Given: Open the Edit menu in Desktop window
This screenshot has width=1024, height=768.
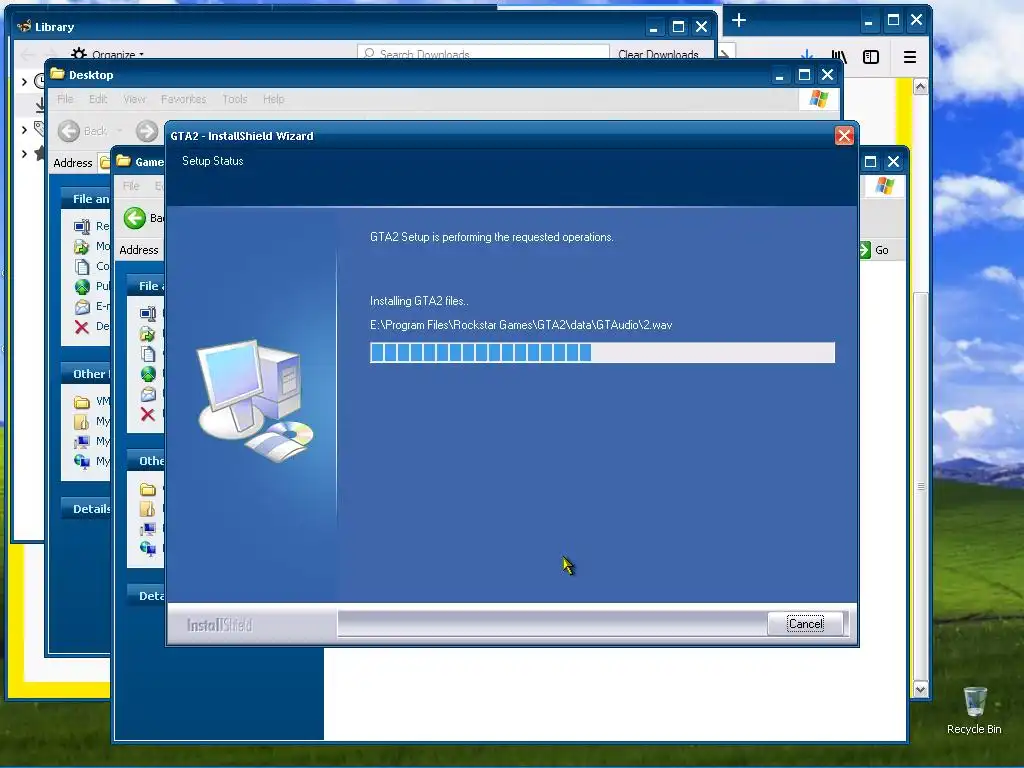Looking at the screenshot, I should point(98,99).
